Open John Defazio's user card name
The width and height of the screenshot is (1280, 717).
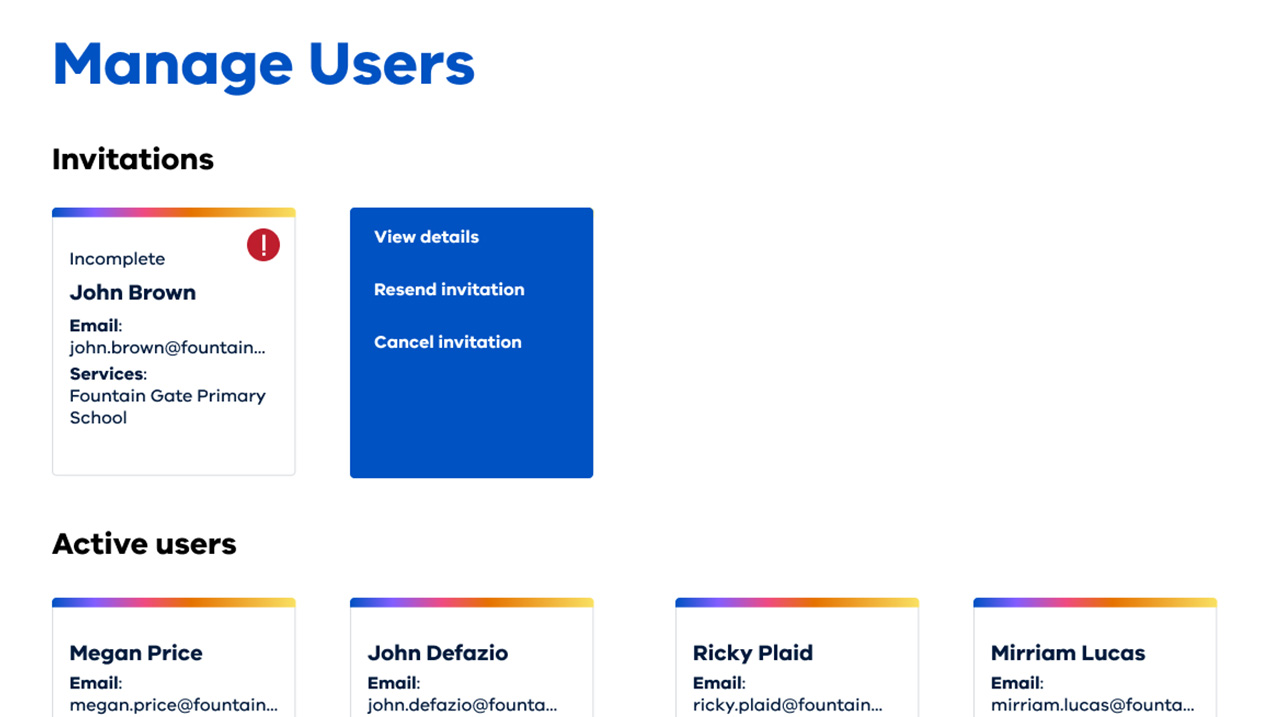(x=438, y=653)
